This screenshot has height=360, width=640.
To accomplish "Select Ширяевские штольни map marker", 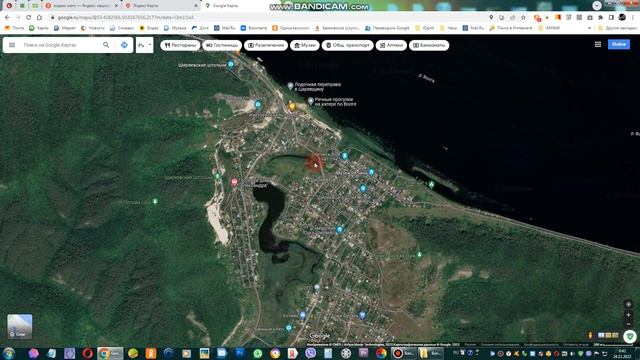I will [231, 64].
